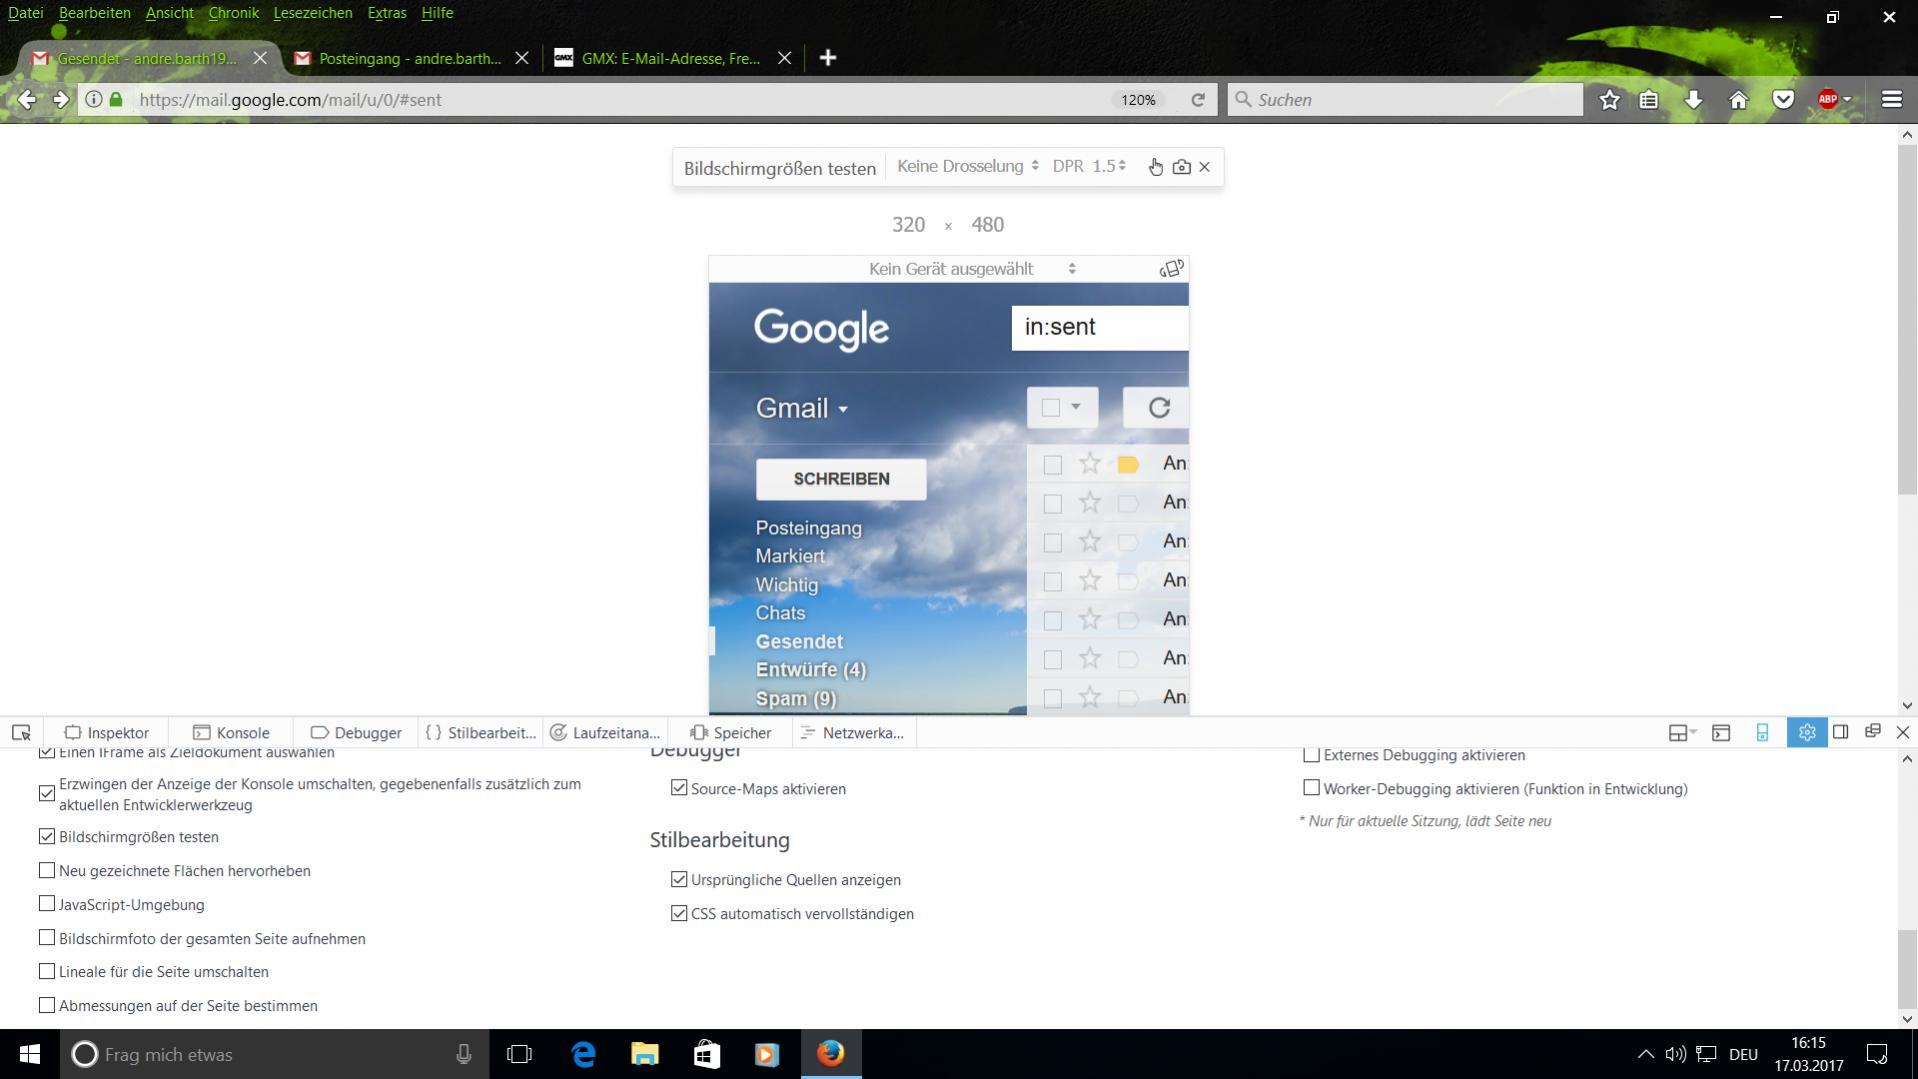Open the Lesezeichen menu
The image size is (1918, 1079).
(312, 13)
